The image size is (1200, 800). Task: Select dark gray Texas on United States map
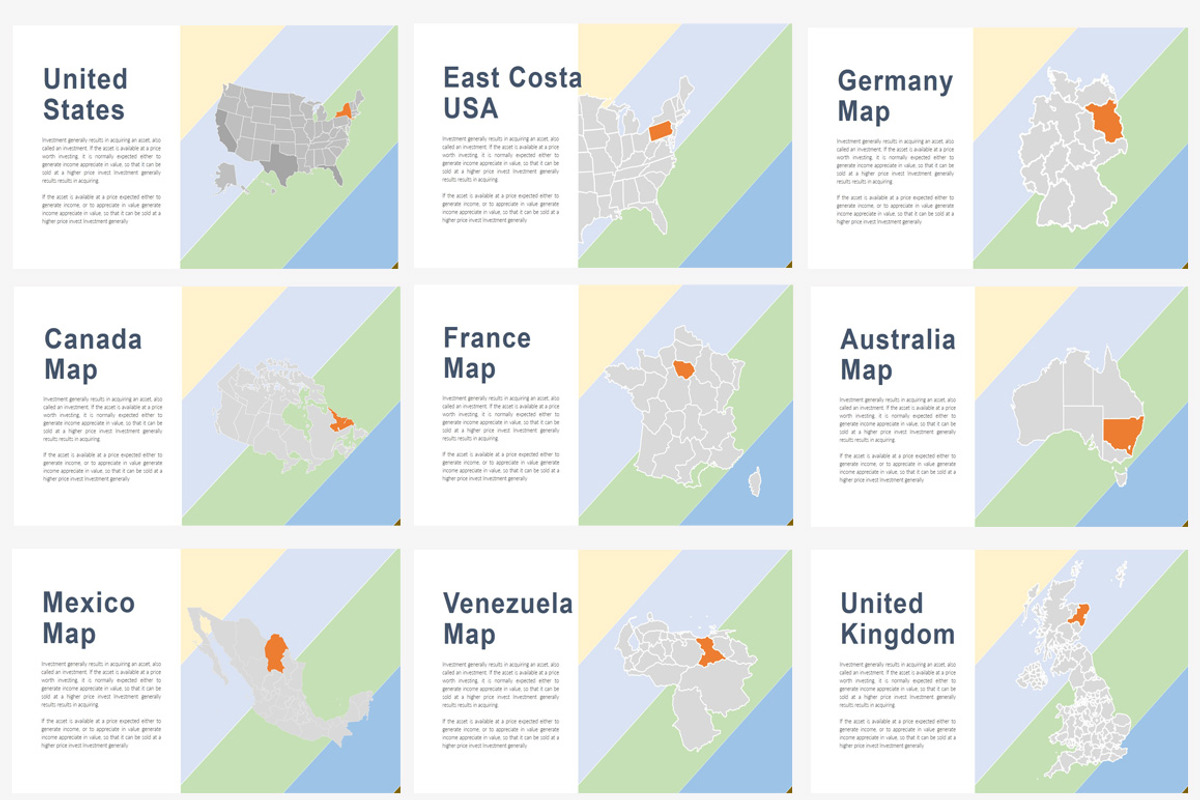tap(283, 164)
